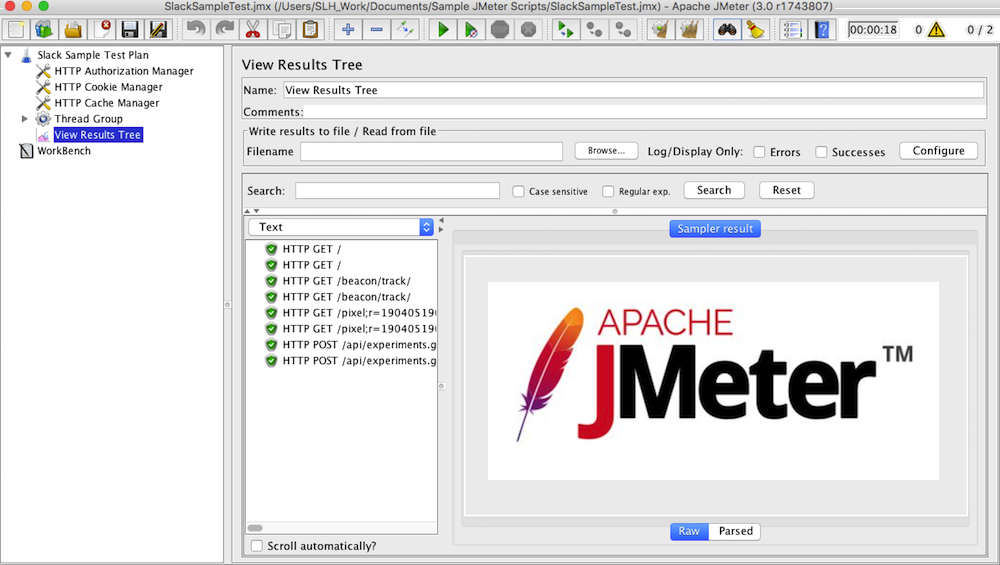Screen dimensions: 1000x565
Task: Click the Name input field
Action: click(x=633, y=90)
